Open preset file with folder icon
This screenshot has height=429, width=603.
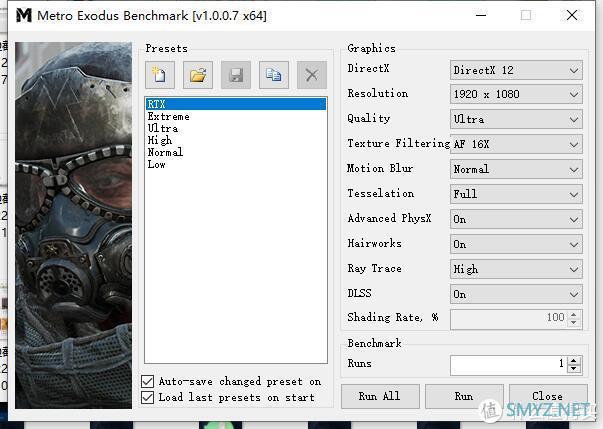click(198, 75)
